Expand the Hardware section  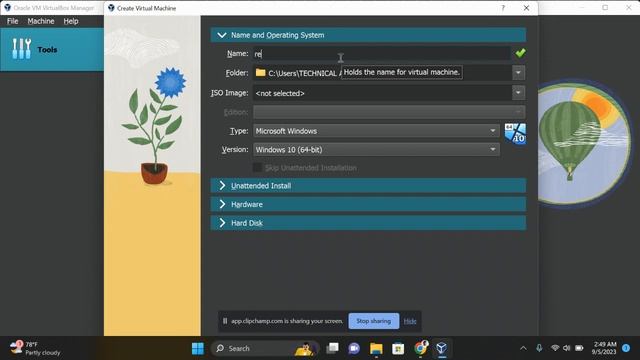pyautogui.click(x=368, y=204)
